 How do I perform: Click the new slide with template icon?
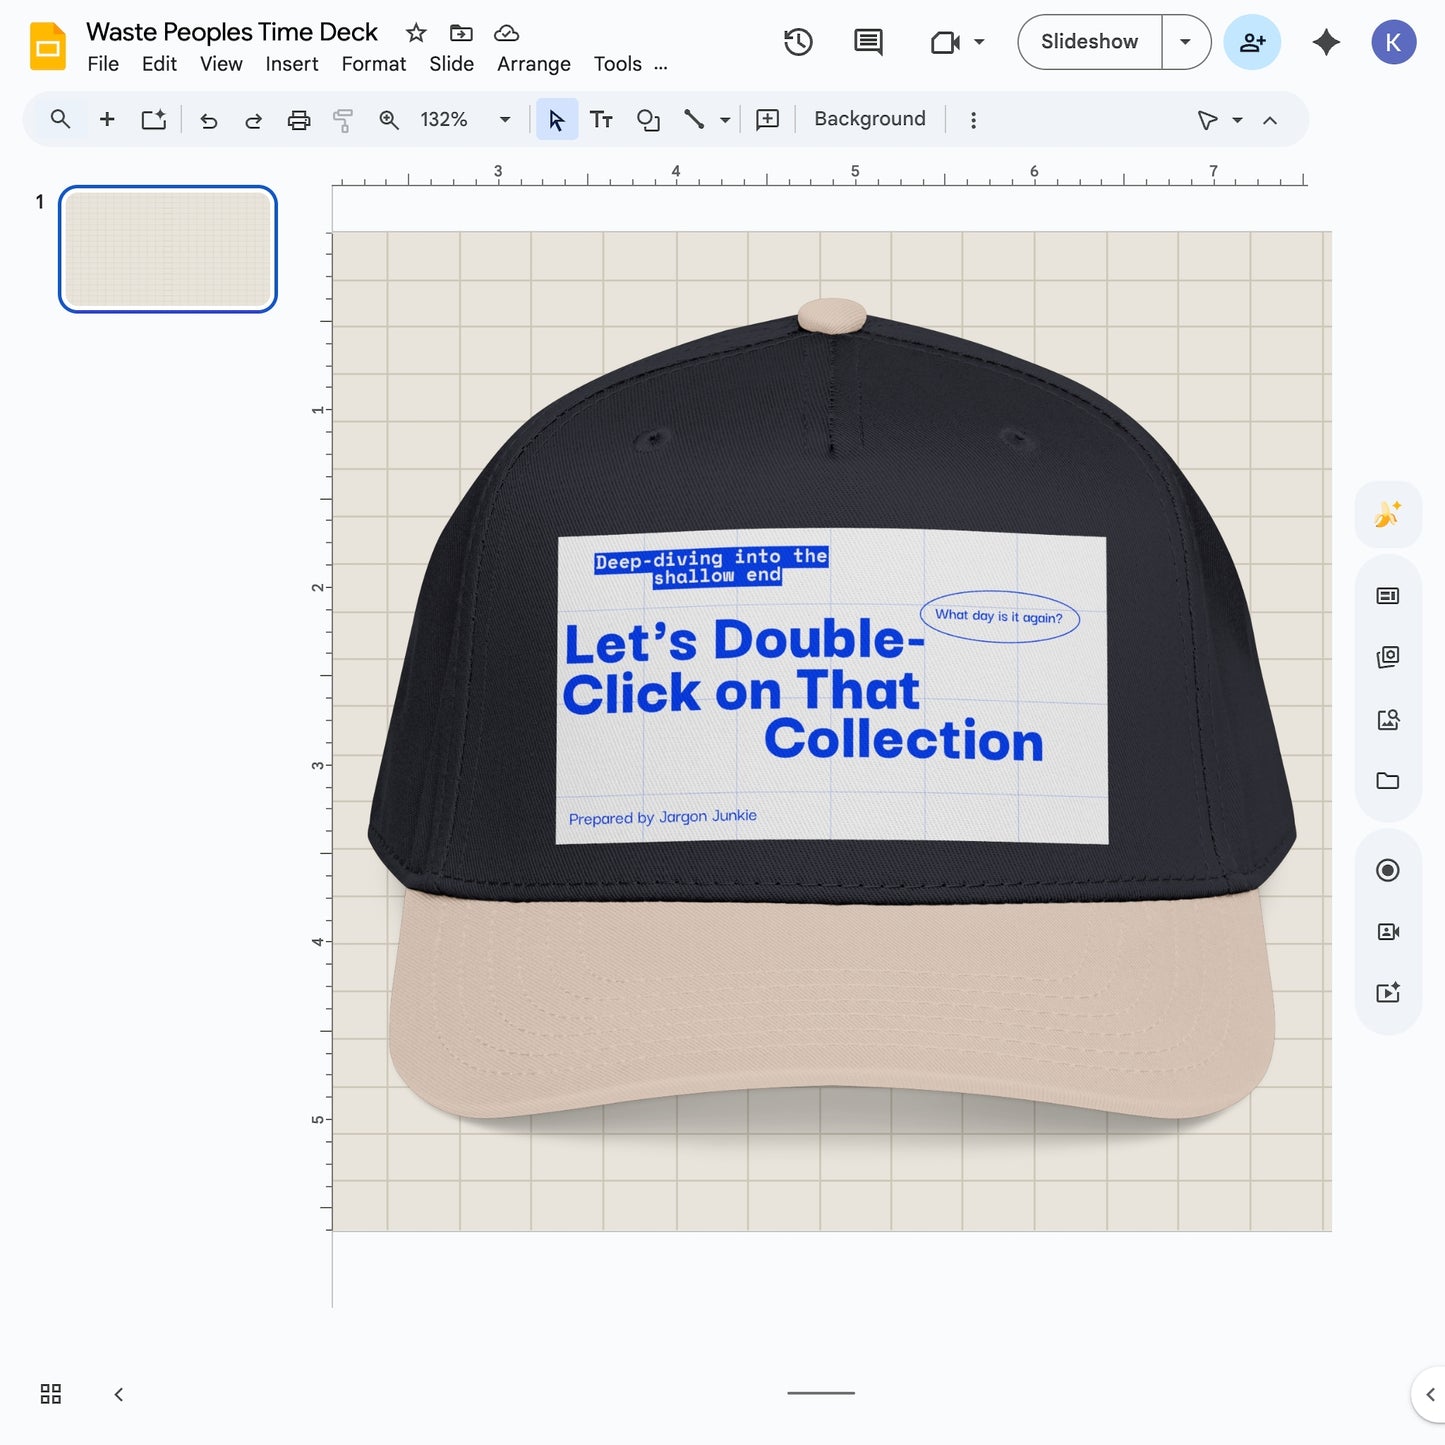click(x=153, y=119)
